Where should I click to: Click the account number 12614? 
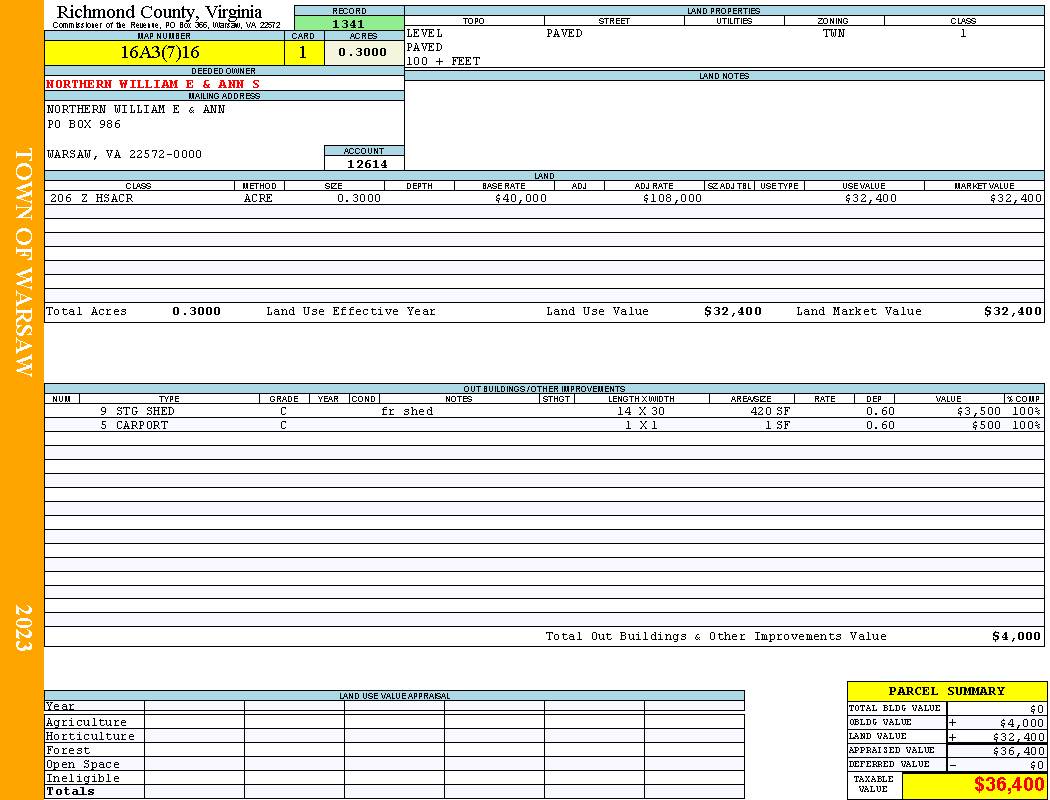pos(367,164)
